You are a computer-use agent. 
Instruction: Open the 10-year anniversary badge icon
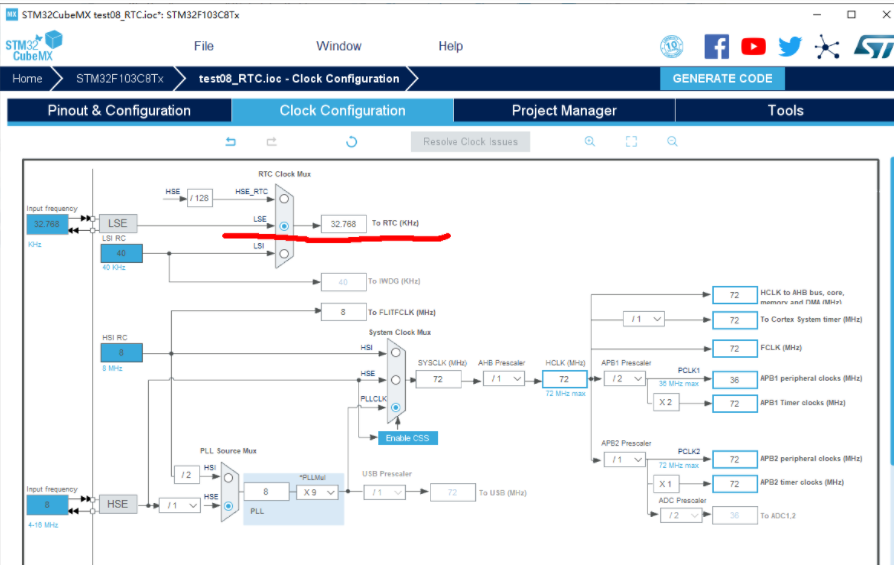point(672,47)
